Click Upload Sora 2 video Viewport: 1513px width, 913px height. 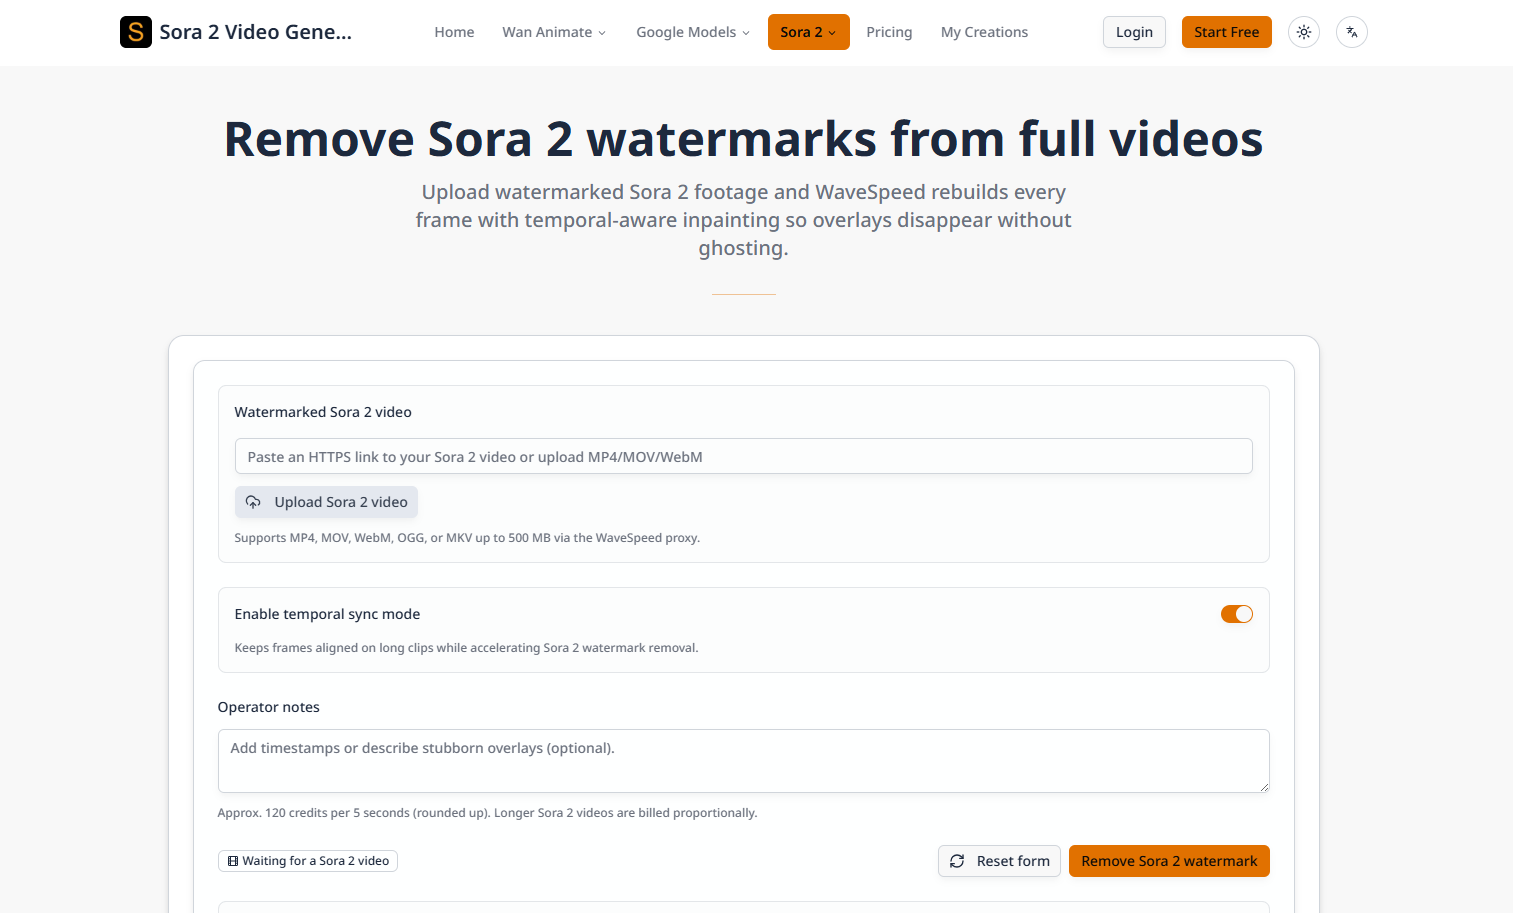[326, 502]
